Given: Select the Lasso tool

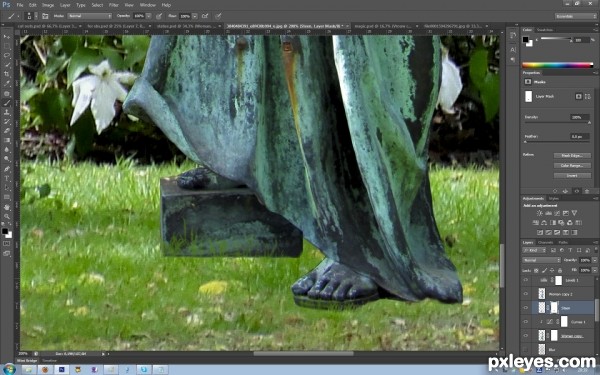Looking at the screenshot, I should click(x=7, y=55).
